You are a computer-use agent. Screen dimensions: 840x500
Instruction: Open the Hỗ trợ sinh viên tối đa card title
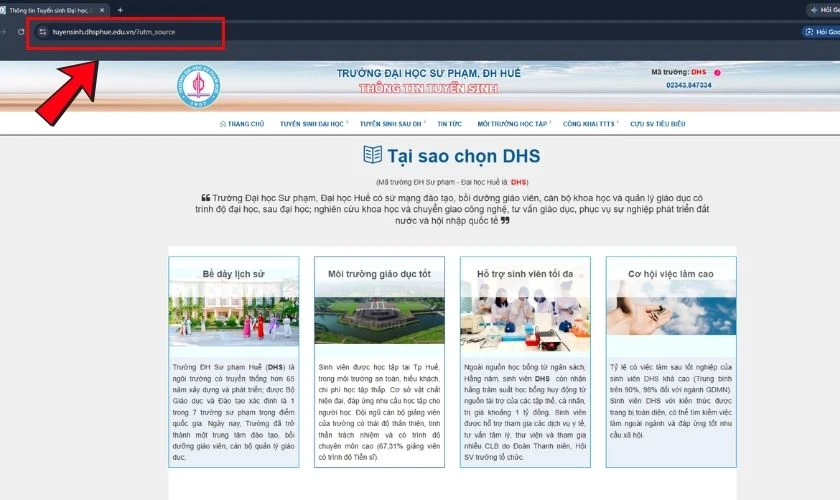(525, 274)
